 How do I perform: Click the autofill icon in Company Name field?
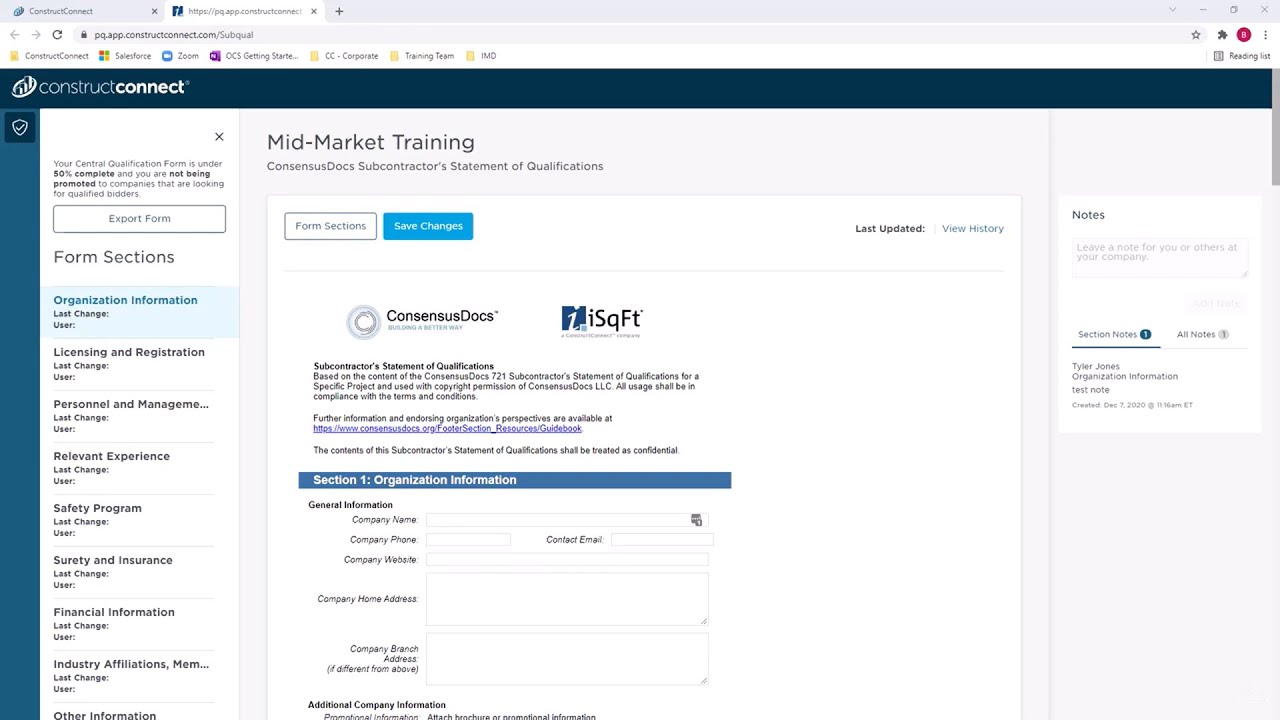(697, 520)
